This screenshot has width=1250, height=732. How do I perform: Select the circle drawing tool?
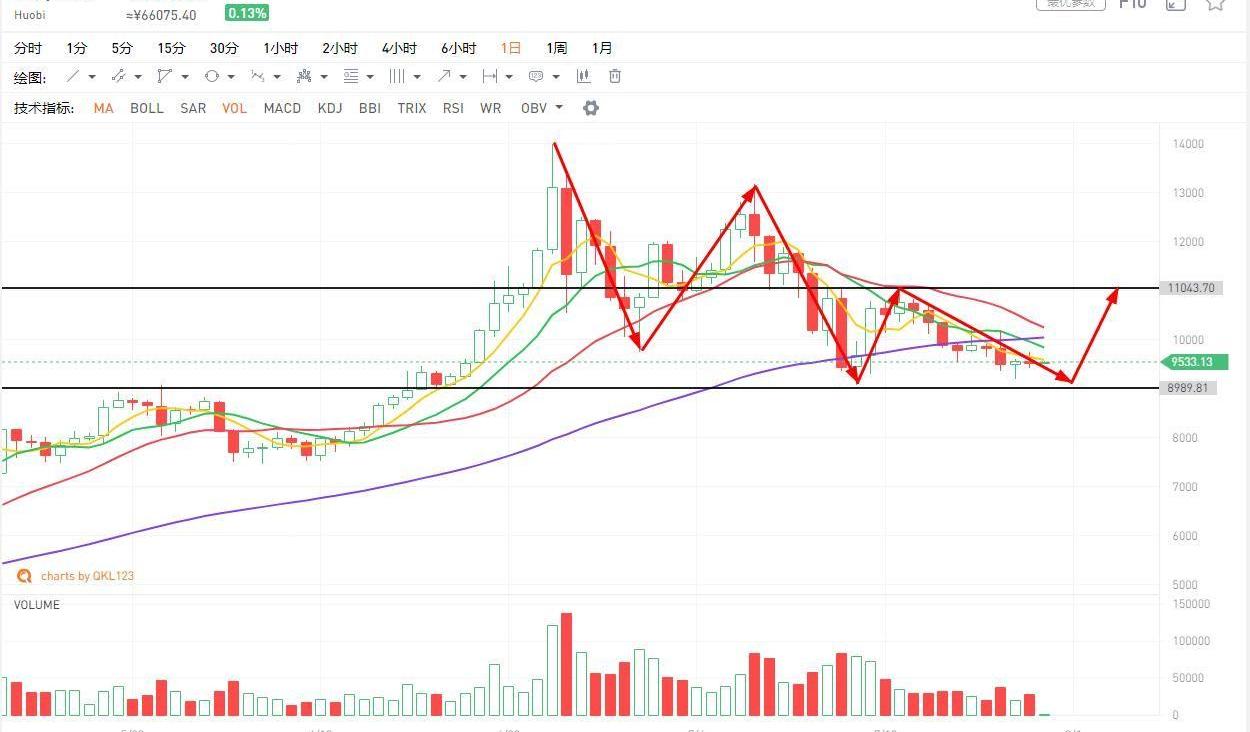(x=211, y=77)
